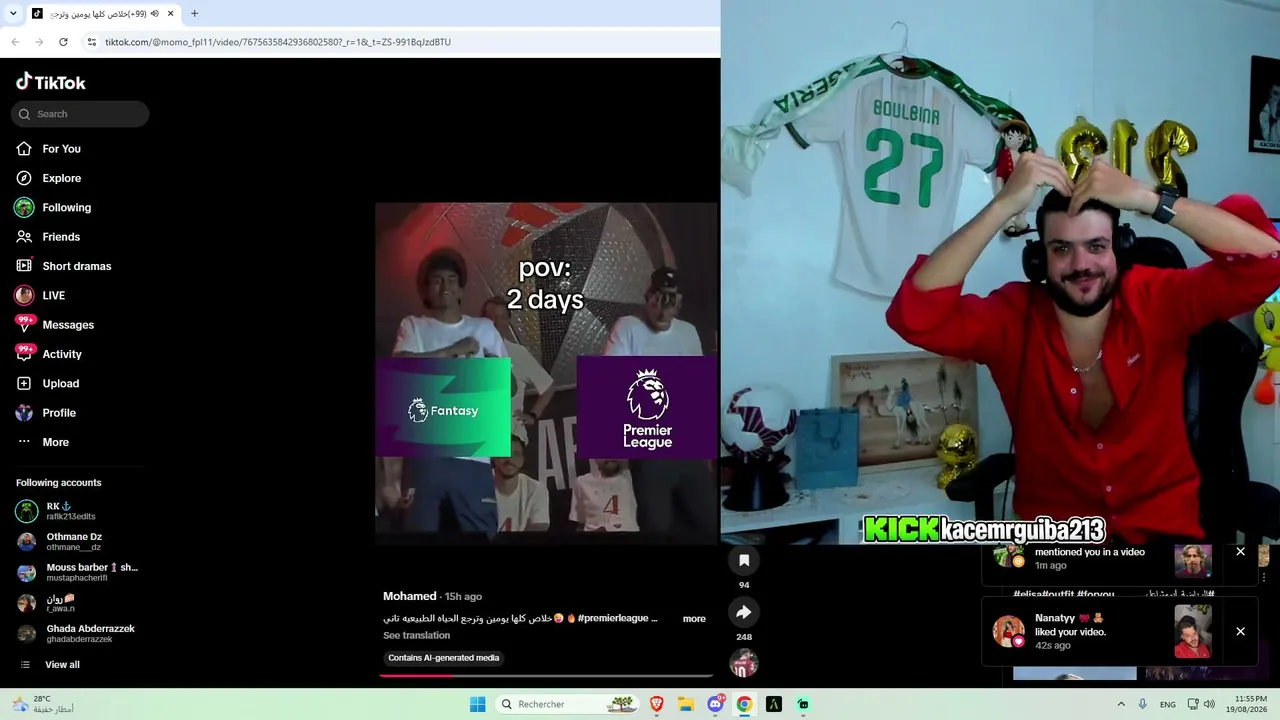Click the microphone tray icon
The height and width of the screenshot is (720, 1280).
point(1143,704)
